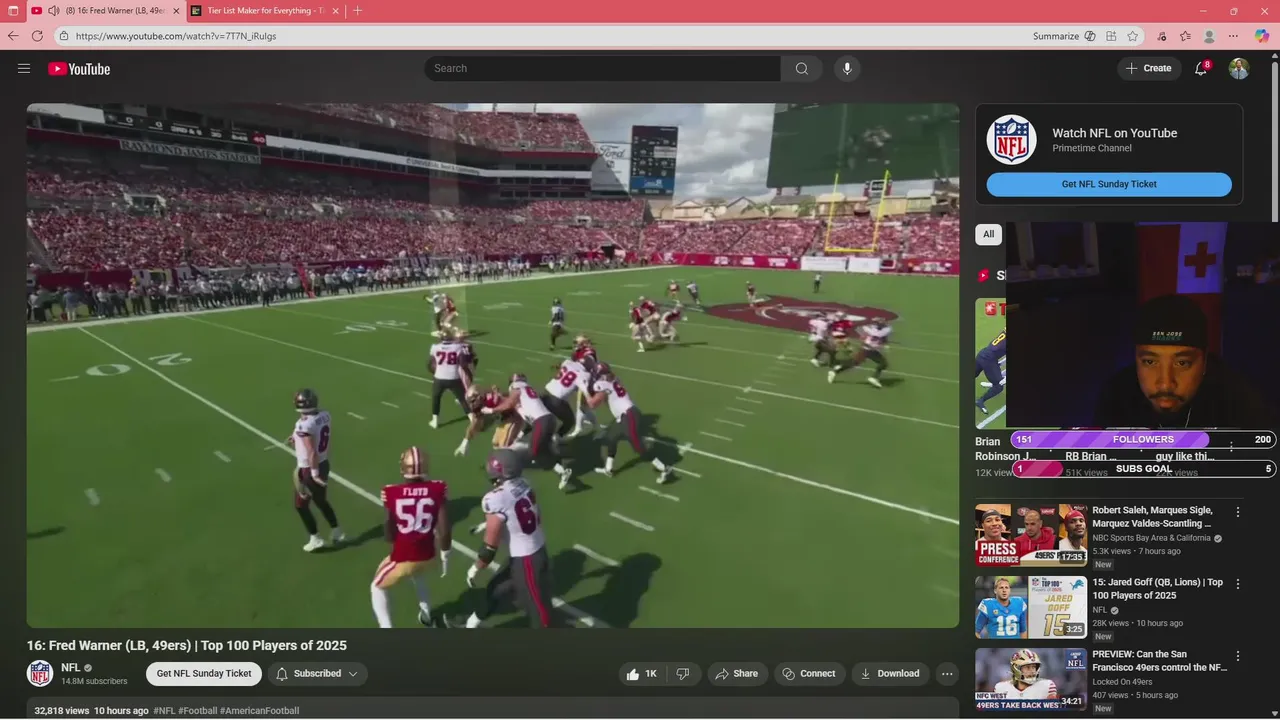Select the All filter chip

pyautogui.click(x=988, y=234)
